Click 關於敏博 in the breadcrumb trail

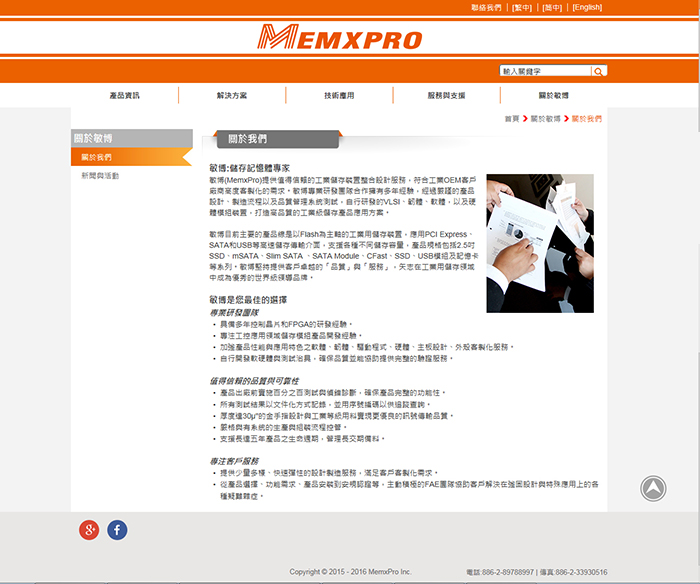tap(545, 119)
